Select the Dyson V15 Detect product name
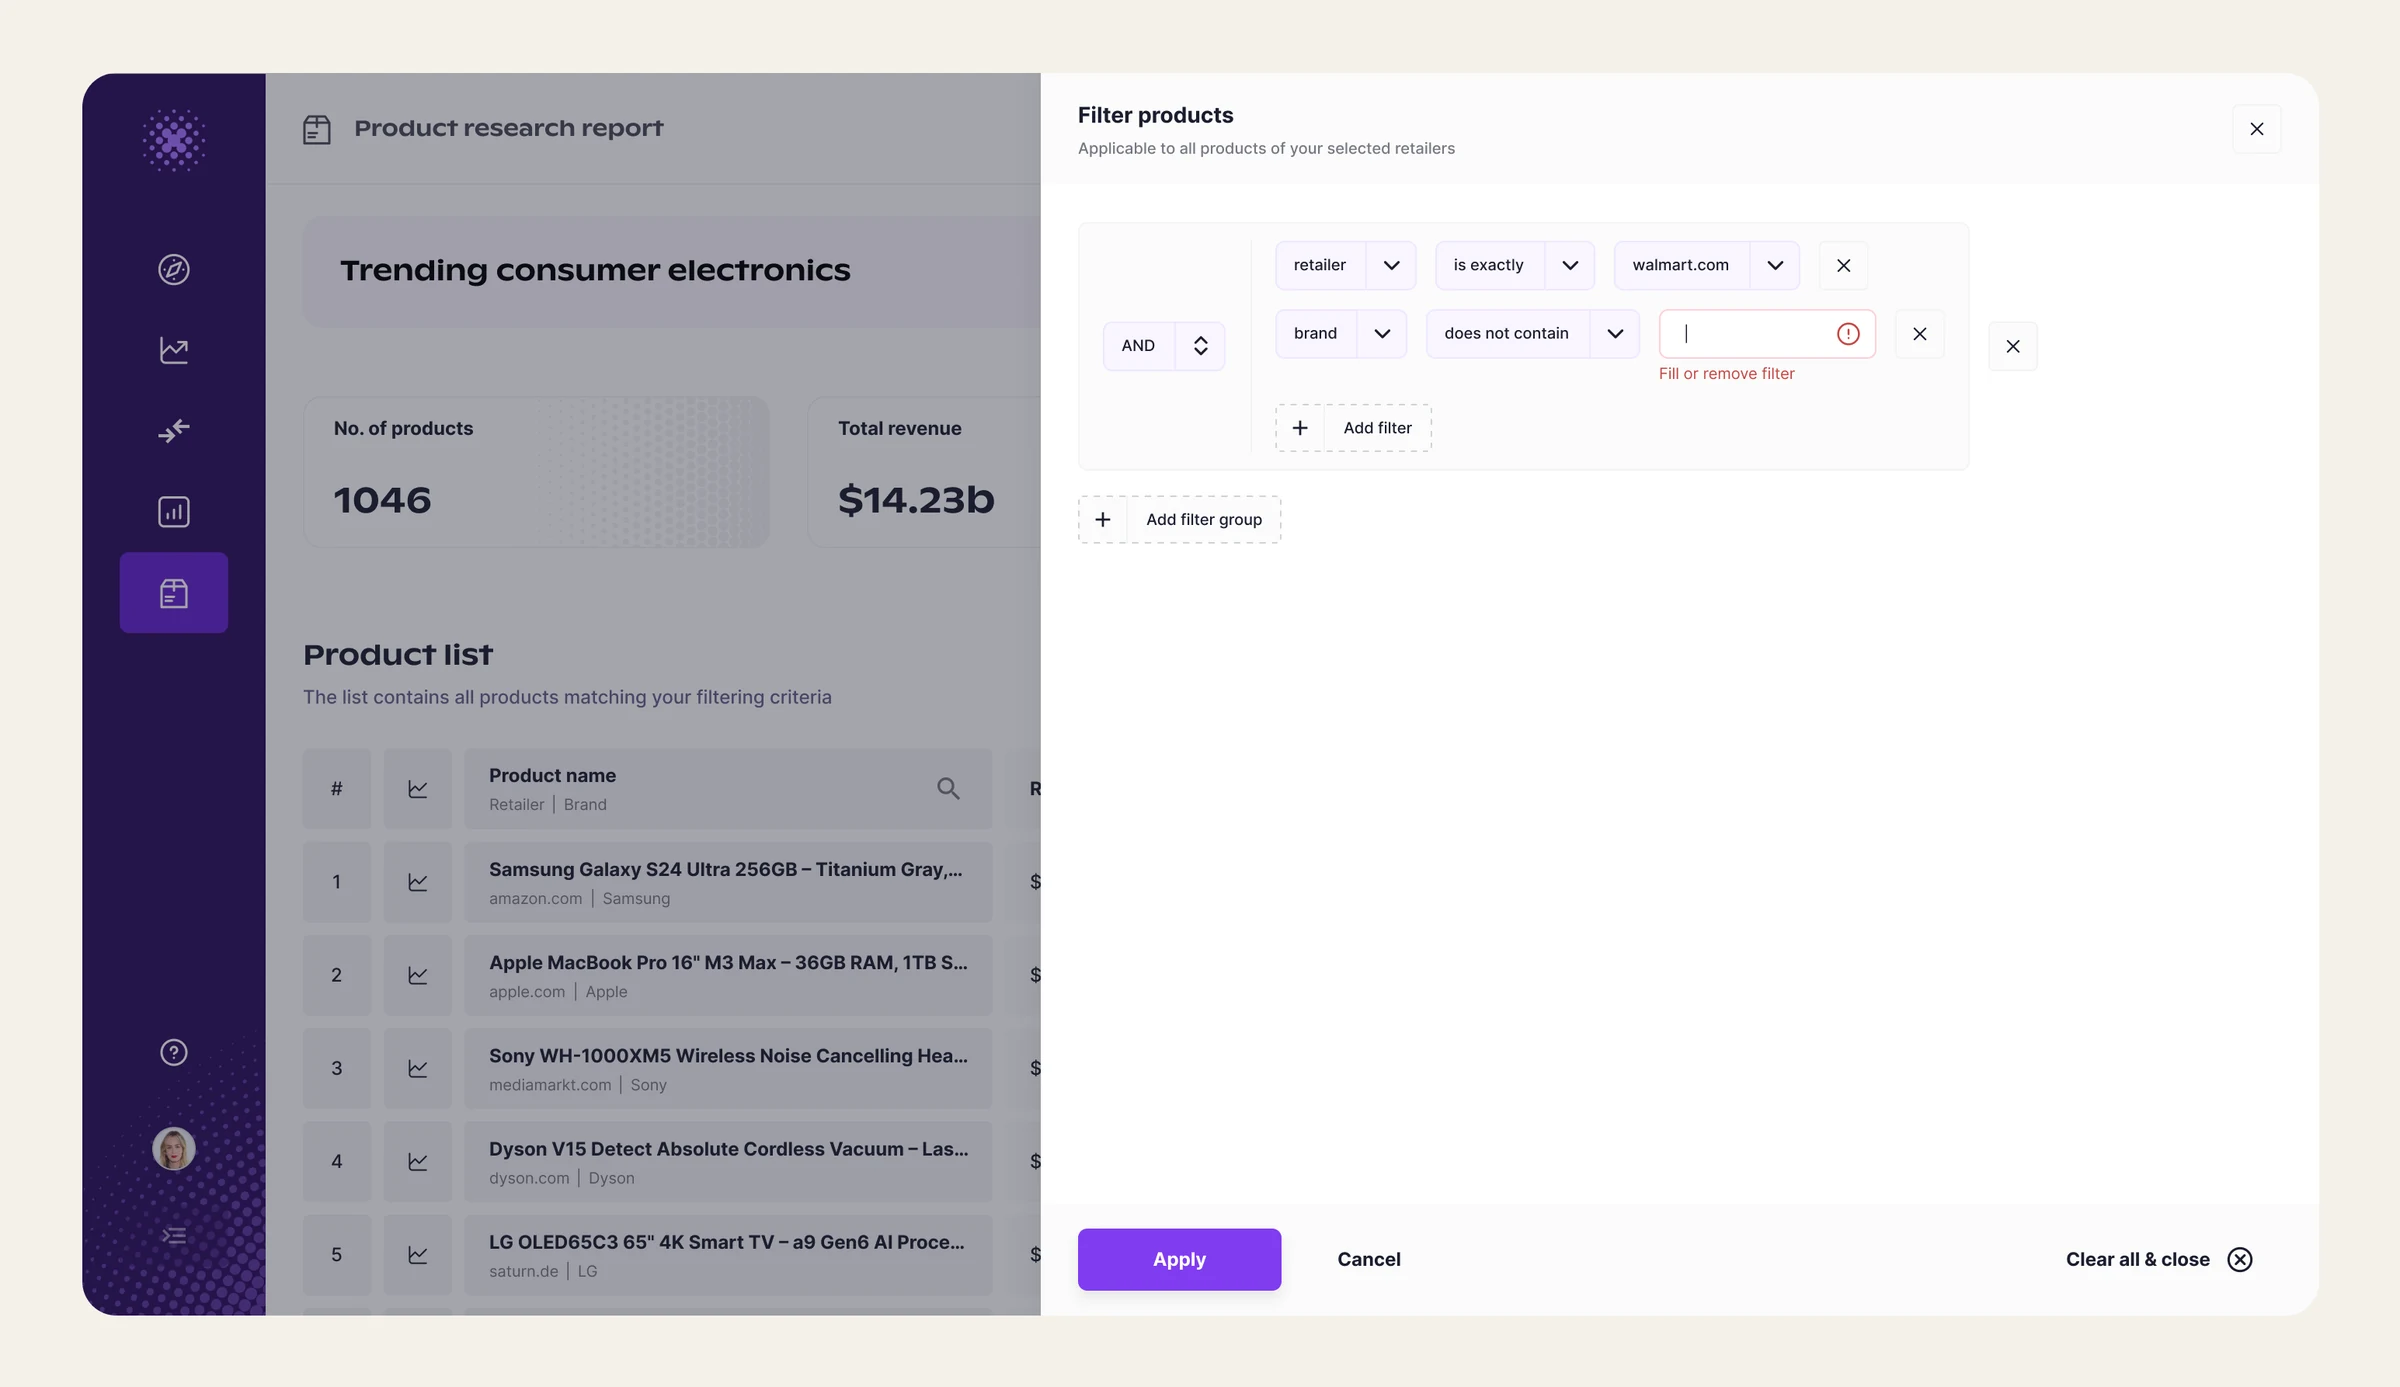Screen dimensions: 2400x1387 point(728,1149)
